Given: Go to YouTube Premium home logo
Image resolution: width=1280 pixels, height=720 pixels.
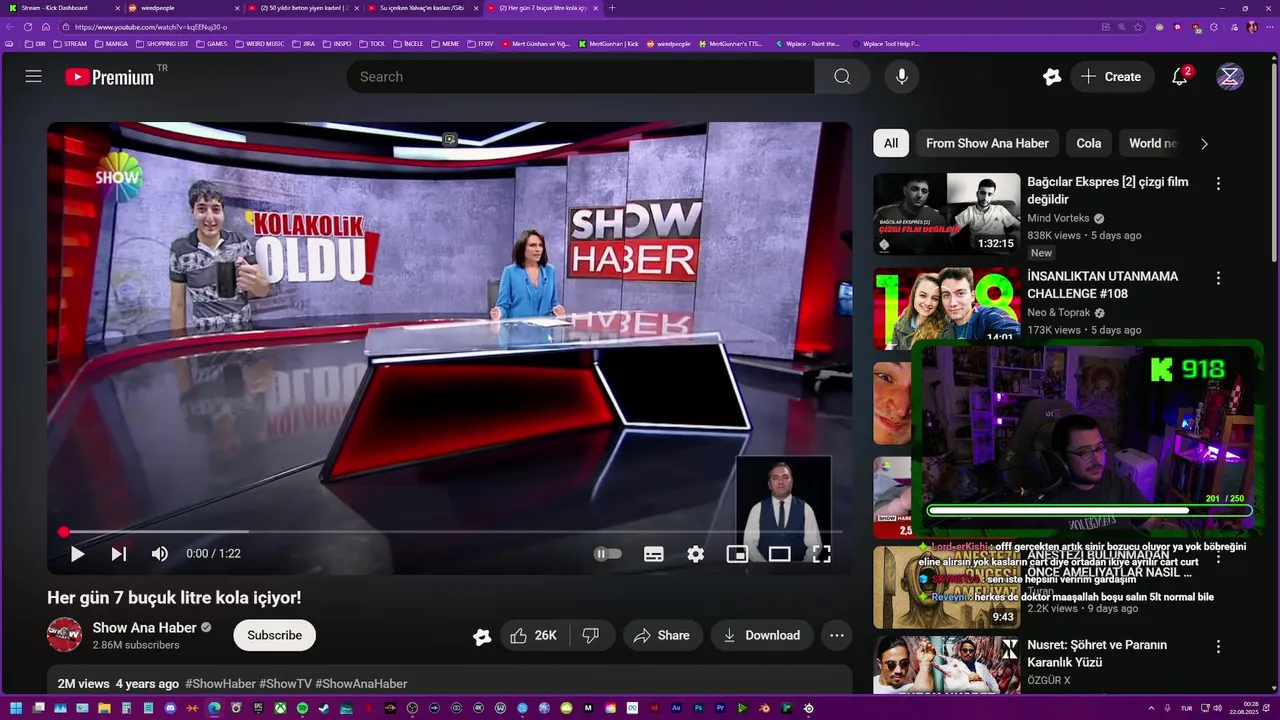Looking at the screenshot, I should pyautogui.click(x=110, y=77).
